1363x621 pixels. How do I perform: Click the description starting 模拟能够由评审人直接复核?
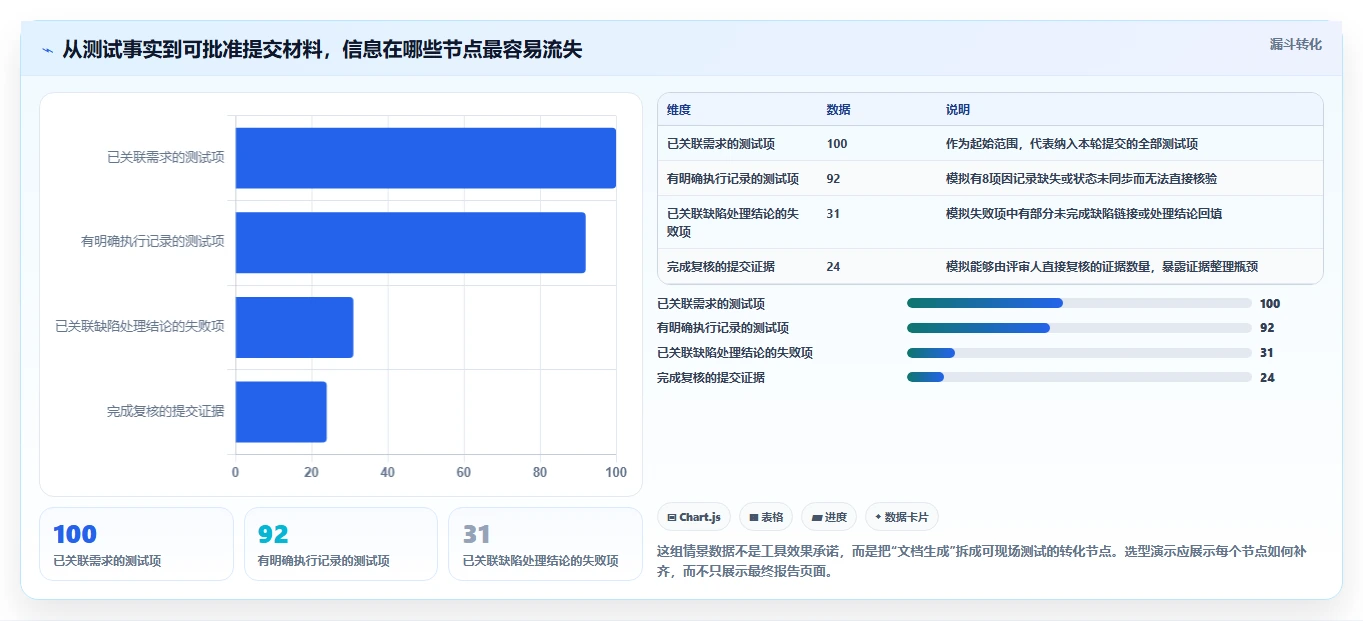(x=1102, y=267)
